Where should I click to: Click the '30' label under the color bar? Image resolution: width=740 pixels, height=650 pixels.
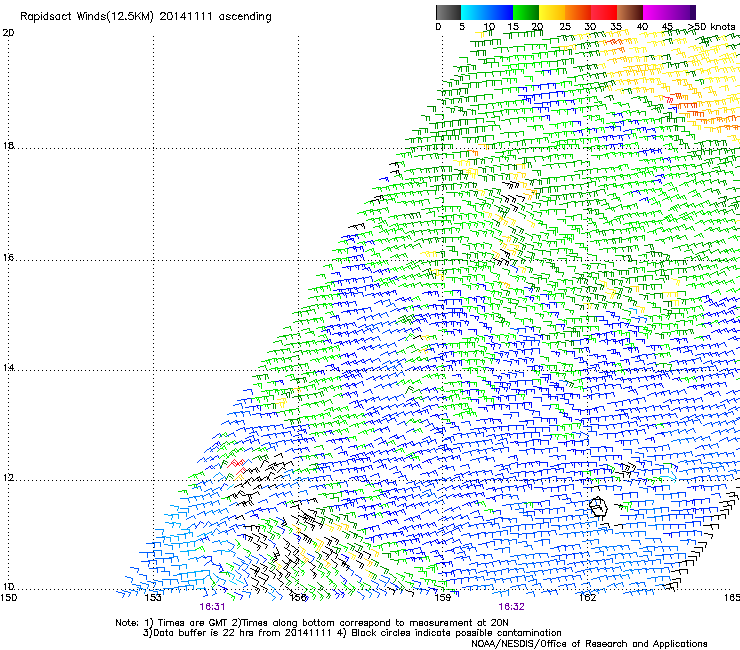click(590, 27)
